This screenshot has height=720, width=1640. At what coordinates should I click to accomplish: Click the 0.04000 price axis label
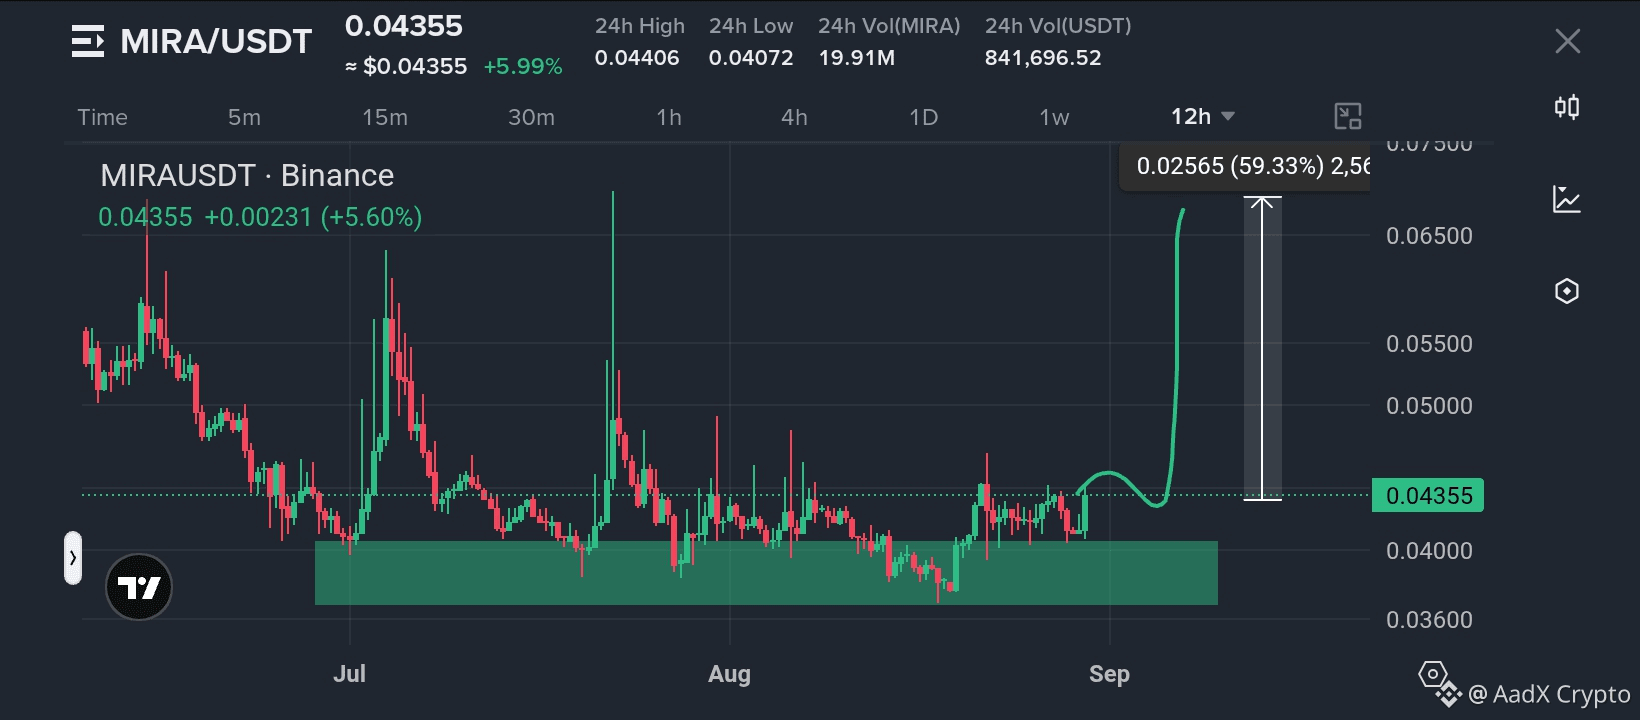(x=1429, y=551)
